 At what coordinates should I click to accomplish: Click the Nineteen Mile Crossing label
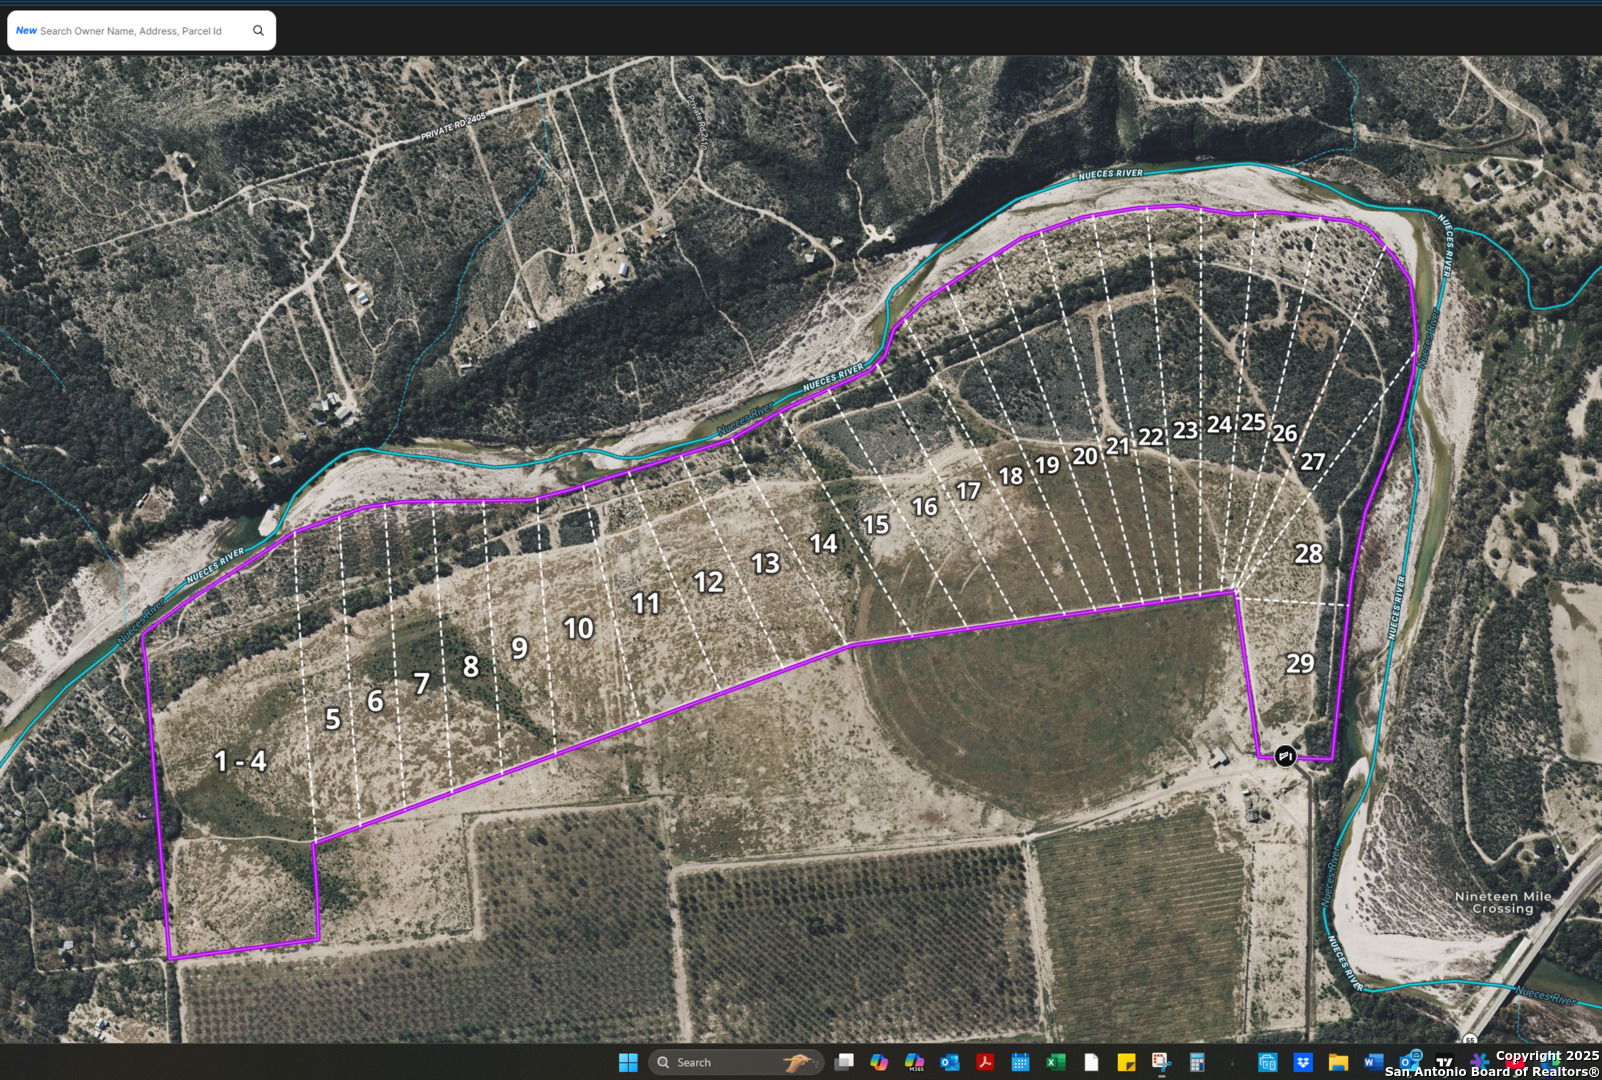(1502, 903)
